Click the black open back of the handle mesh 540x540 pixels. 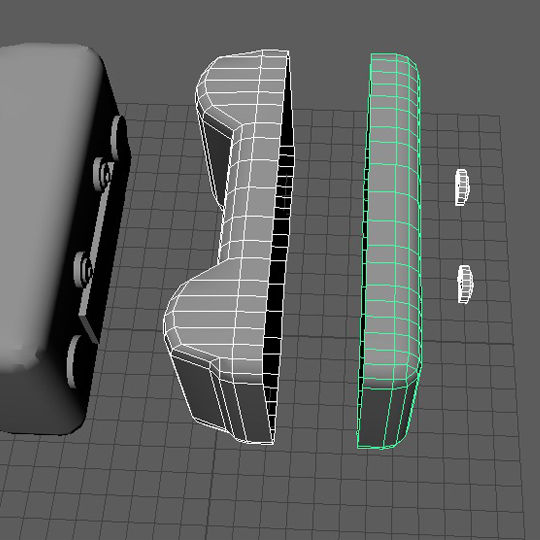(281, 262)
